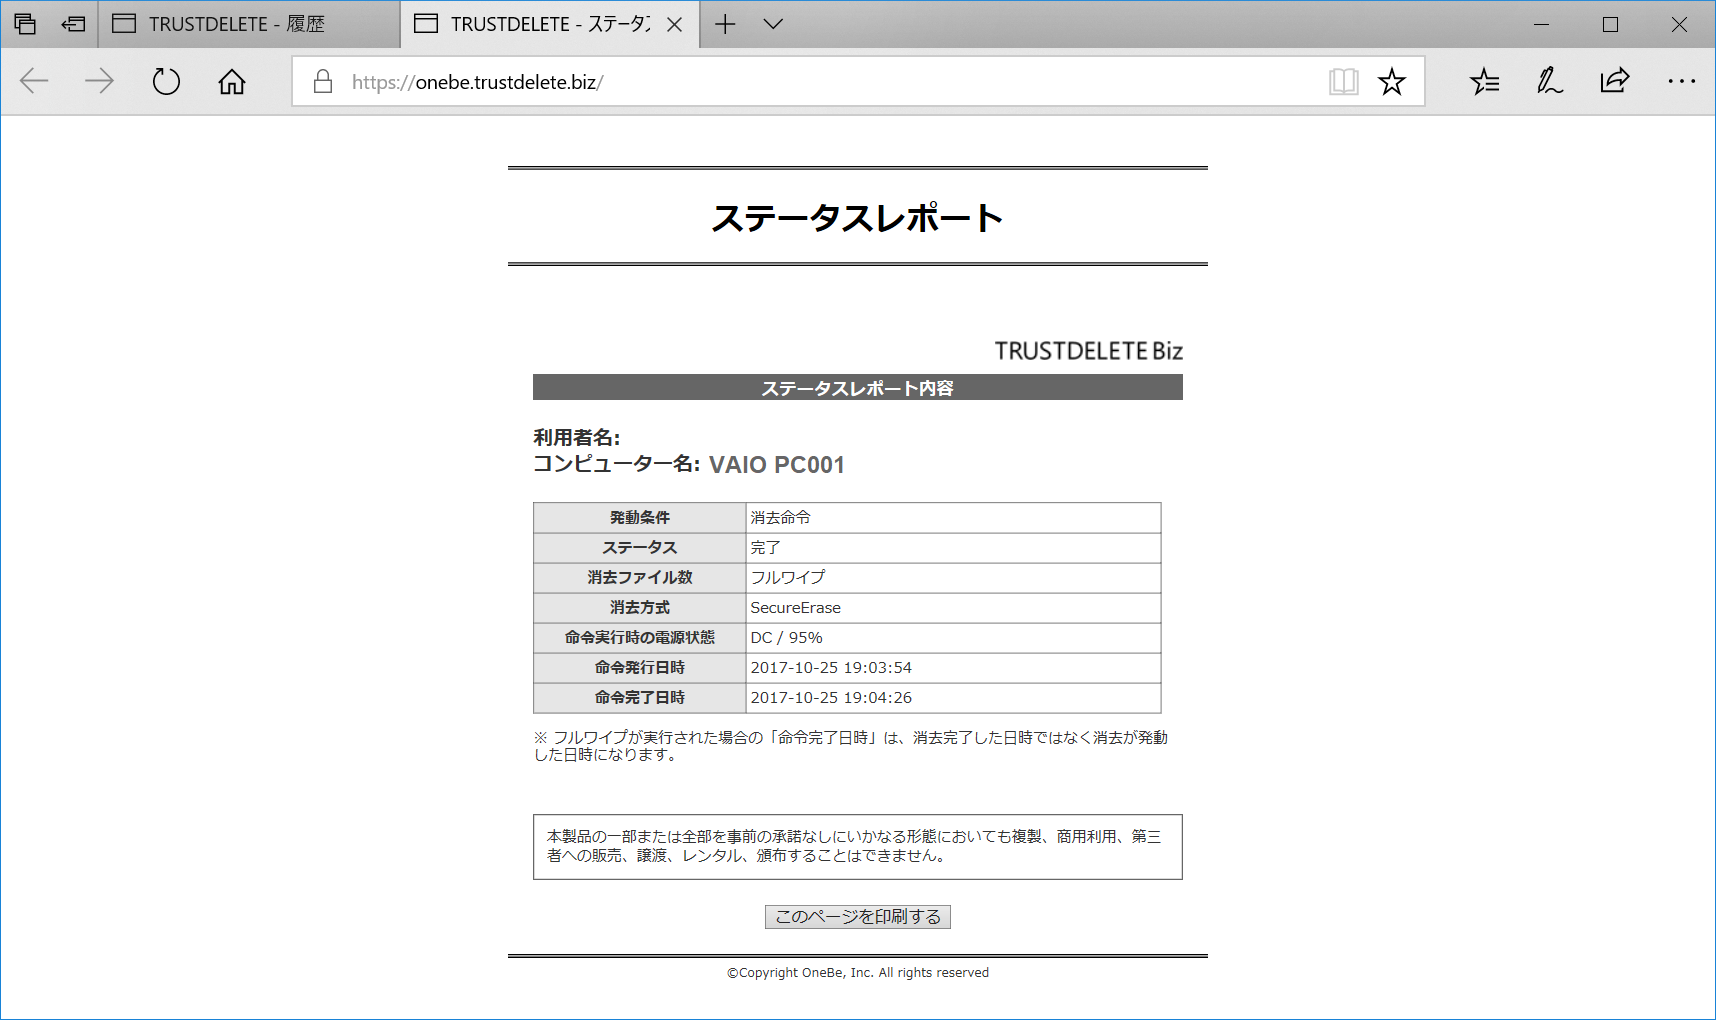Open reading view book icon
Screen dimensions: 1716x1020
(x=1343, y=81)
